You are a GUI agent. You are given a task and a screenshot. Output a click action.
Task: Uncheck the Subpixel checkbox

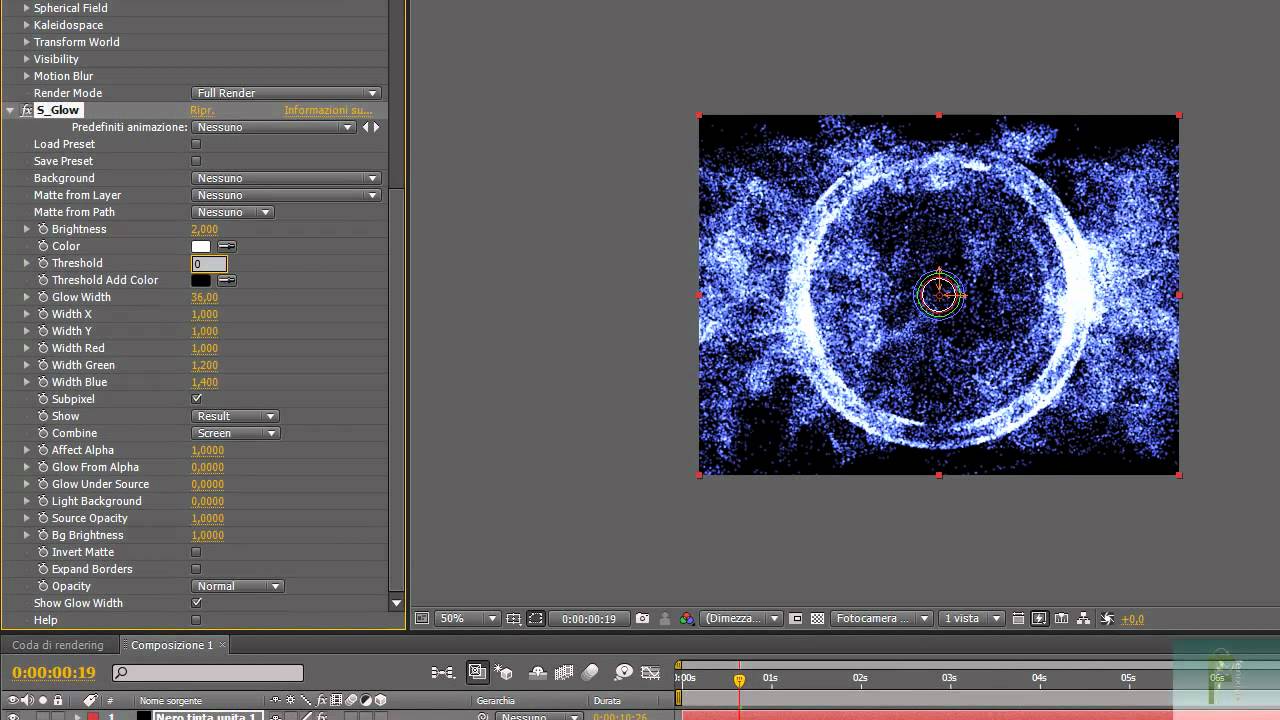(x=196, y=399)
